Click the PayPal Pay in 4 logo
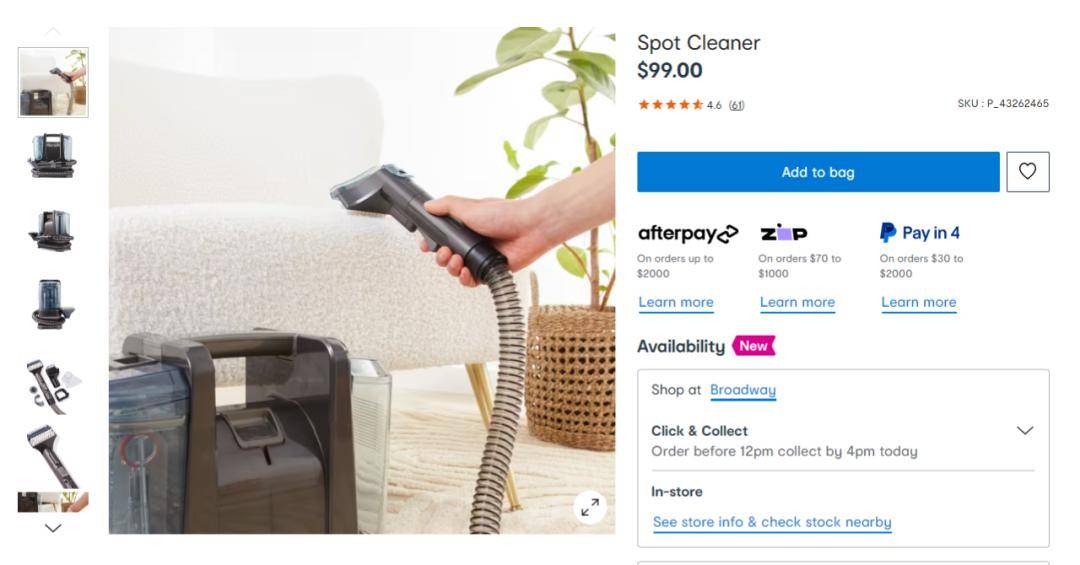Image resolution: width=1080 pixels, height=565 pixels. click(x=920, y=233)
